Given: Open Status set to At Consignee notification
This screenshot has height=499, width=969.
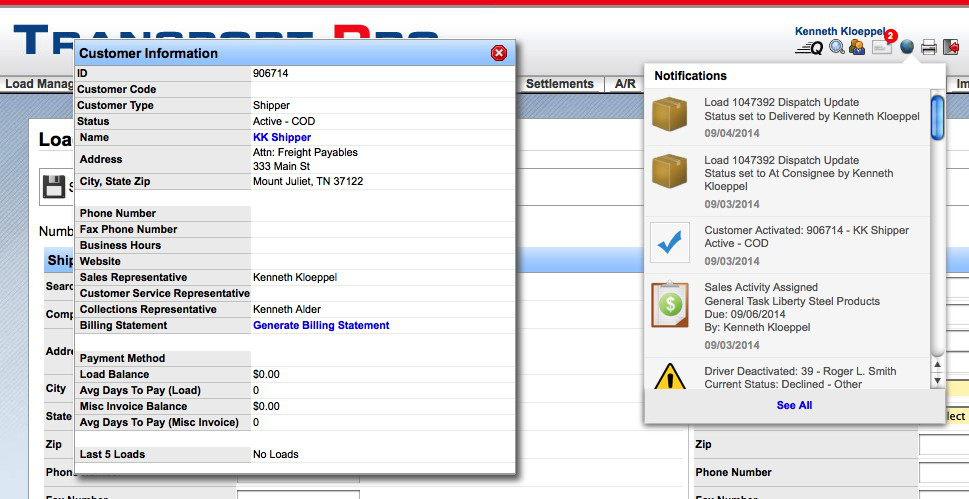Looking at the screenshot, I should 798,180.
